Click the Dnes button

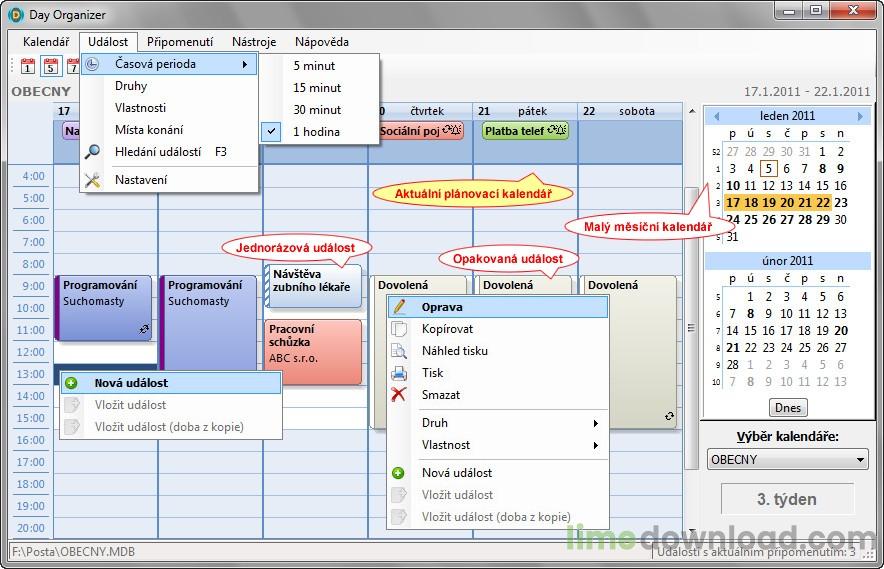pyautogui.click(x=788, y=408)
